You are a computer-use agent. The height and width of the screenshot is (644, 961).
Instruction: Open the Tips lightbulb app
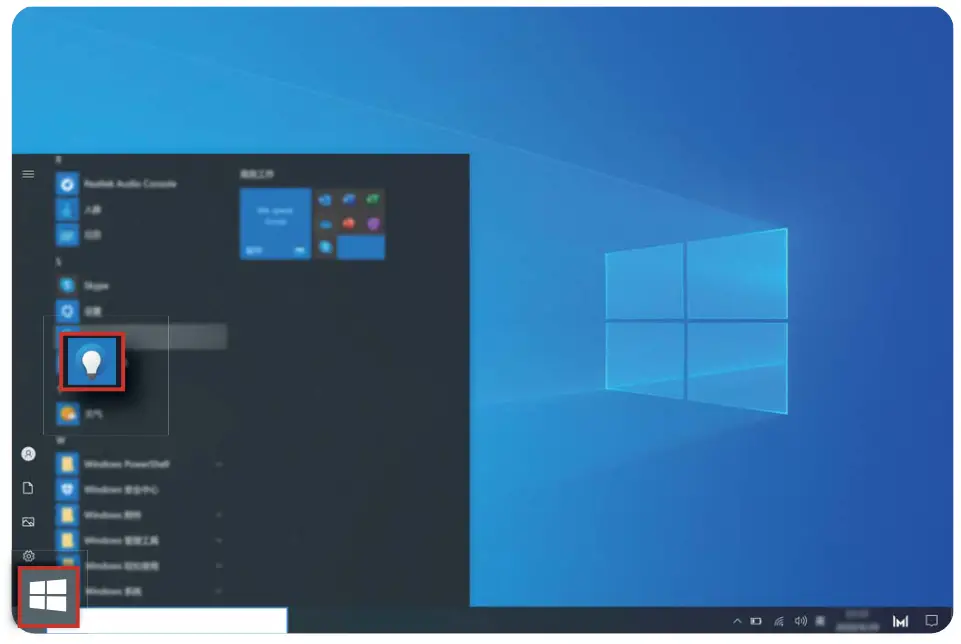point(92,362)
